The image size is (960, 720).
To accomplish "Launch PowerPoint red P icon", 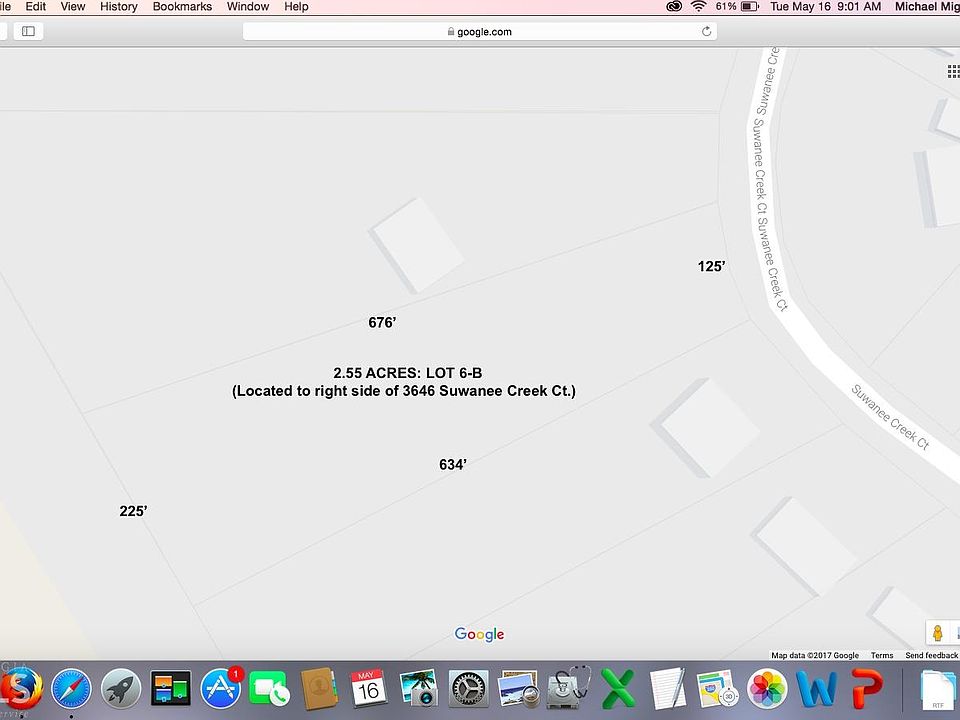I will [866, 689].
